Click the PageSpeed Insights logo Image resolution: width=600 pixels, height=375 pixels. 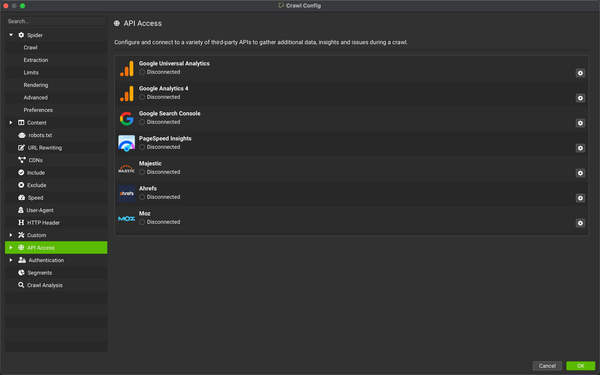click(127, 143)
